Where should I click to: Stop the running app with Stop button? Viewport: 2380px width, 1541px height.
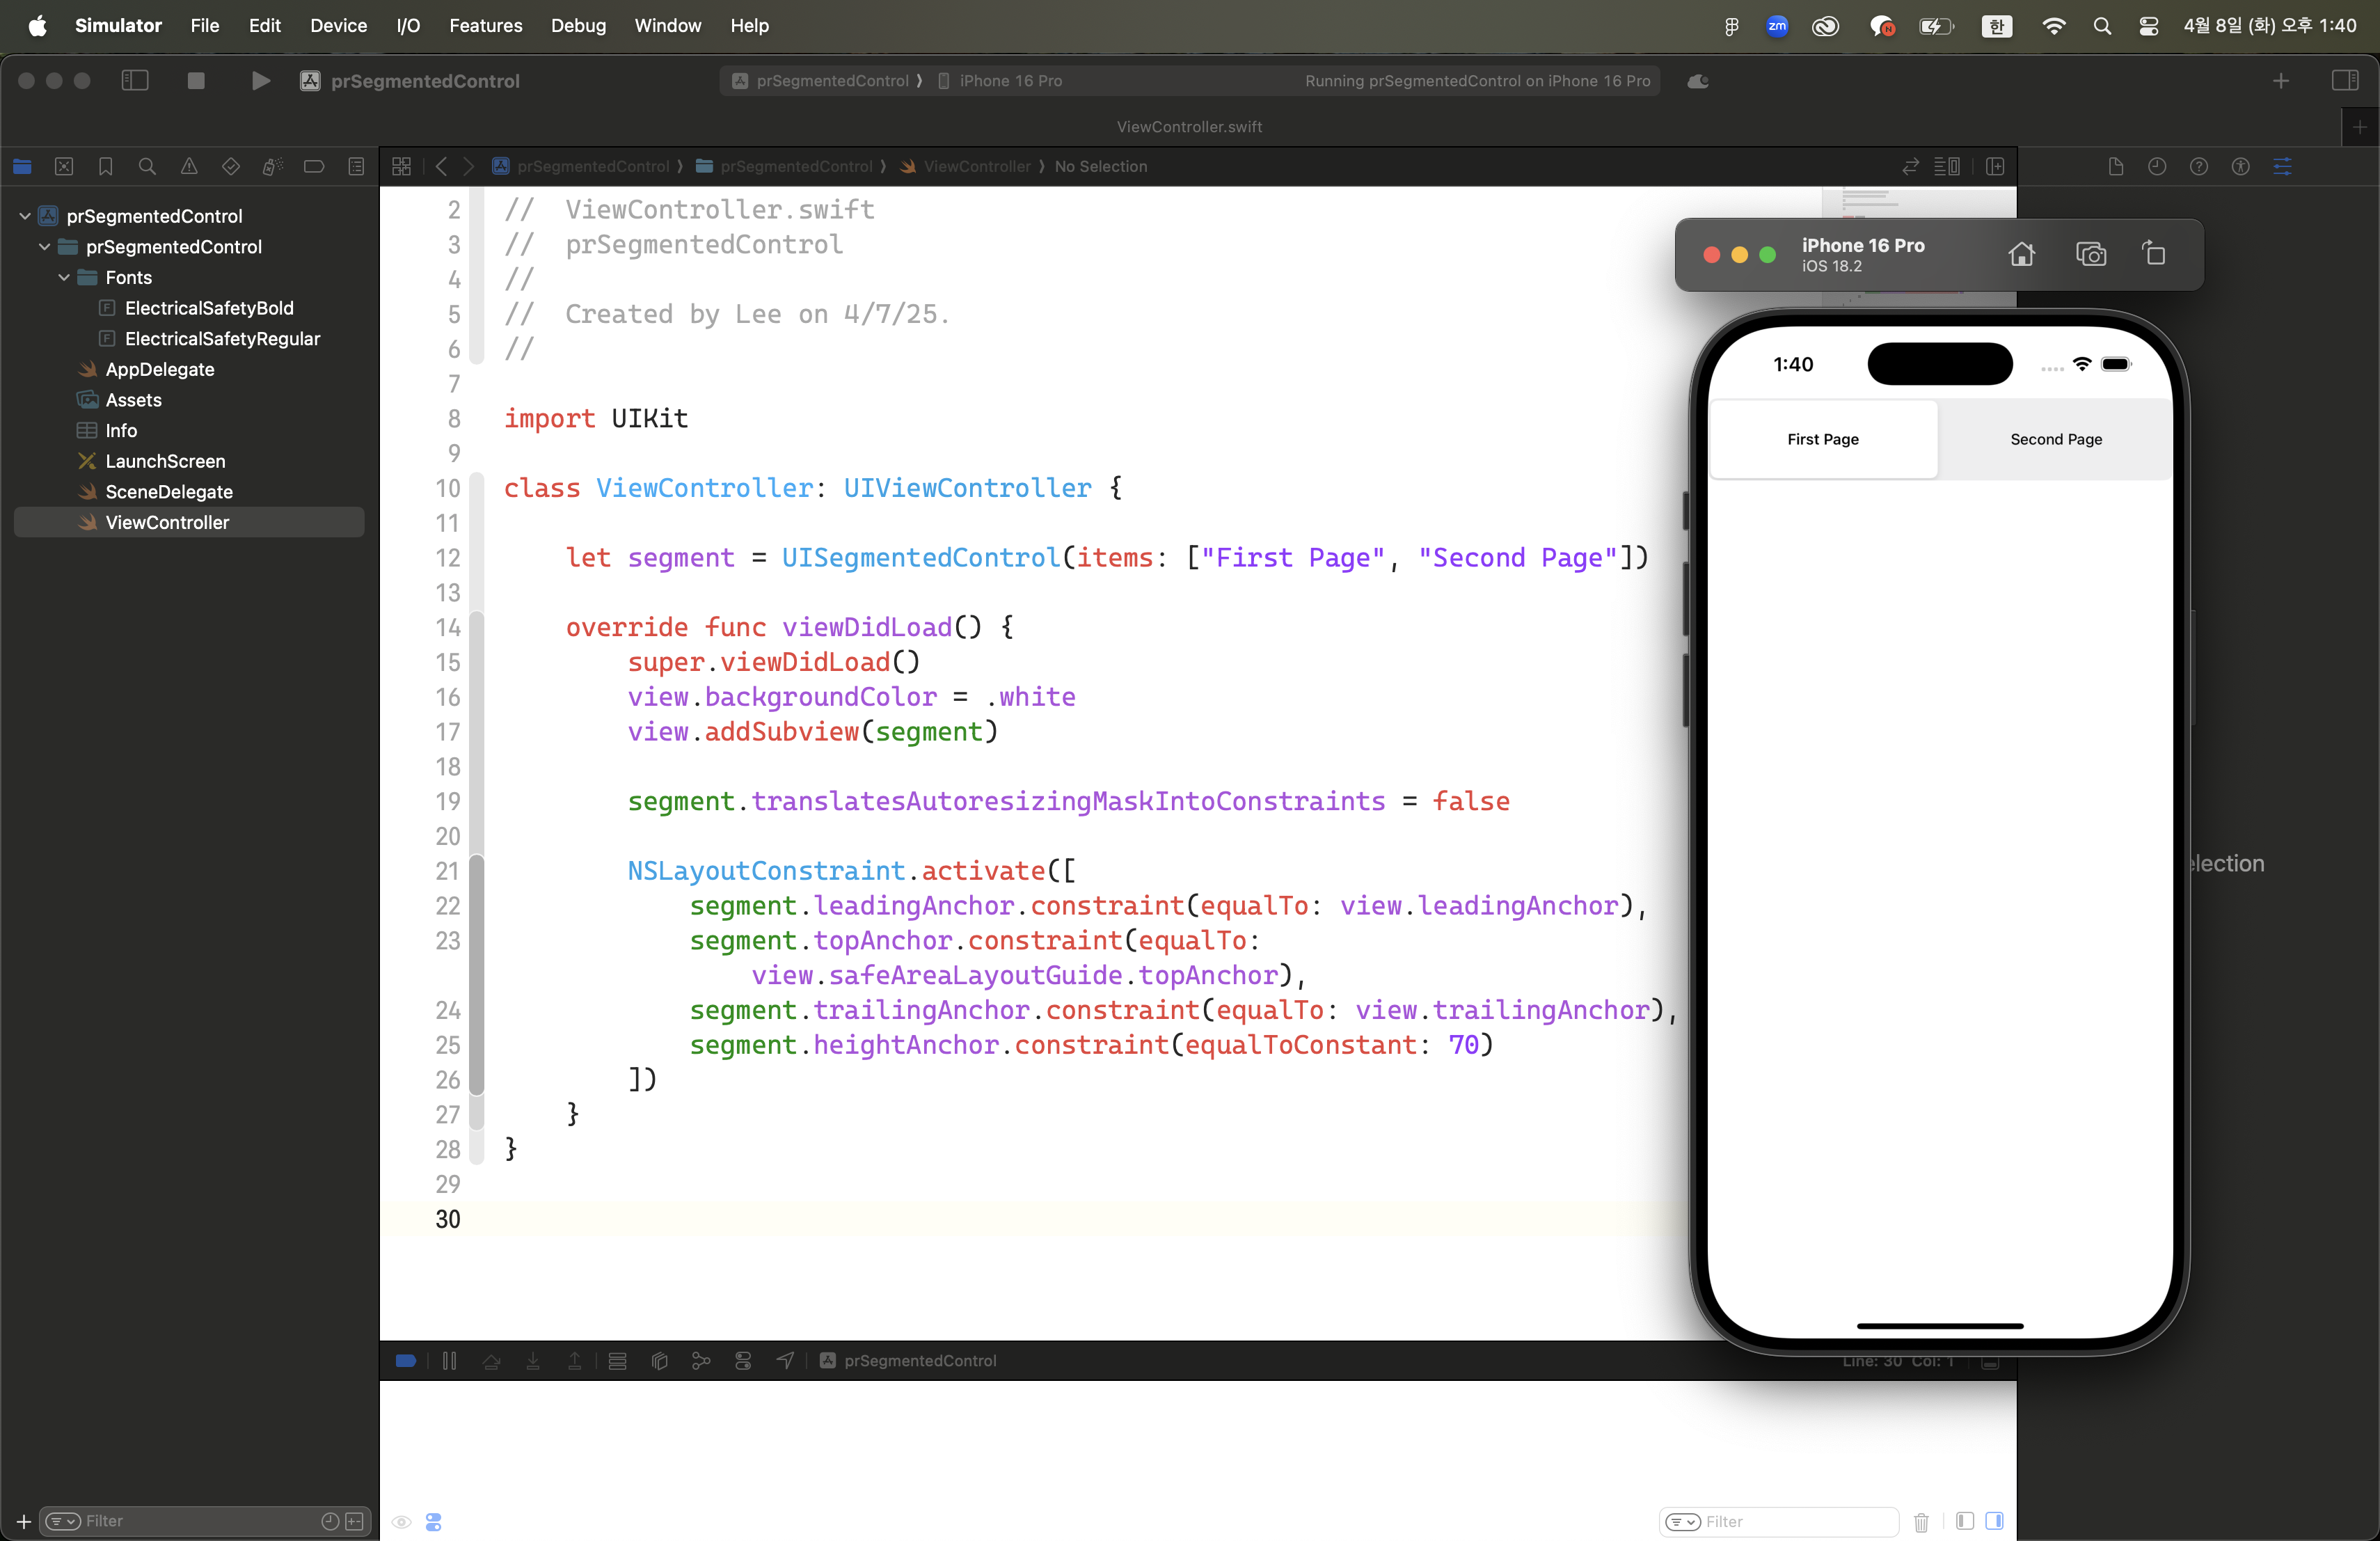(x=196, y=81)
